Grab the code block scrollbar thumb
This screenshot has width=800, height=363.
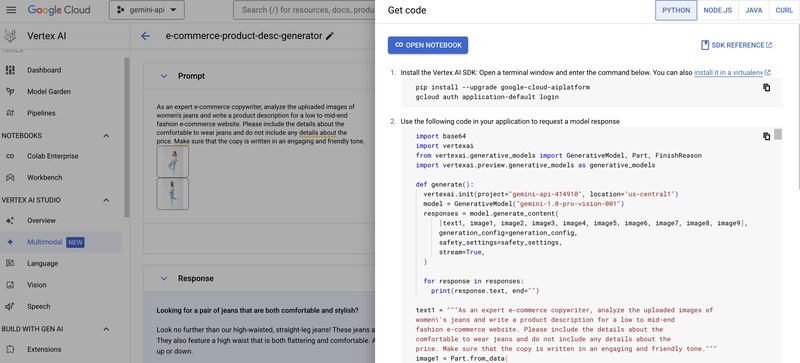pyautogui.click(x=778, y=134)
